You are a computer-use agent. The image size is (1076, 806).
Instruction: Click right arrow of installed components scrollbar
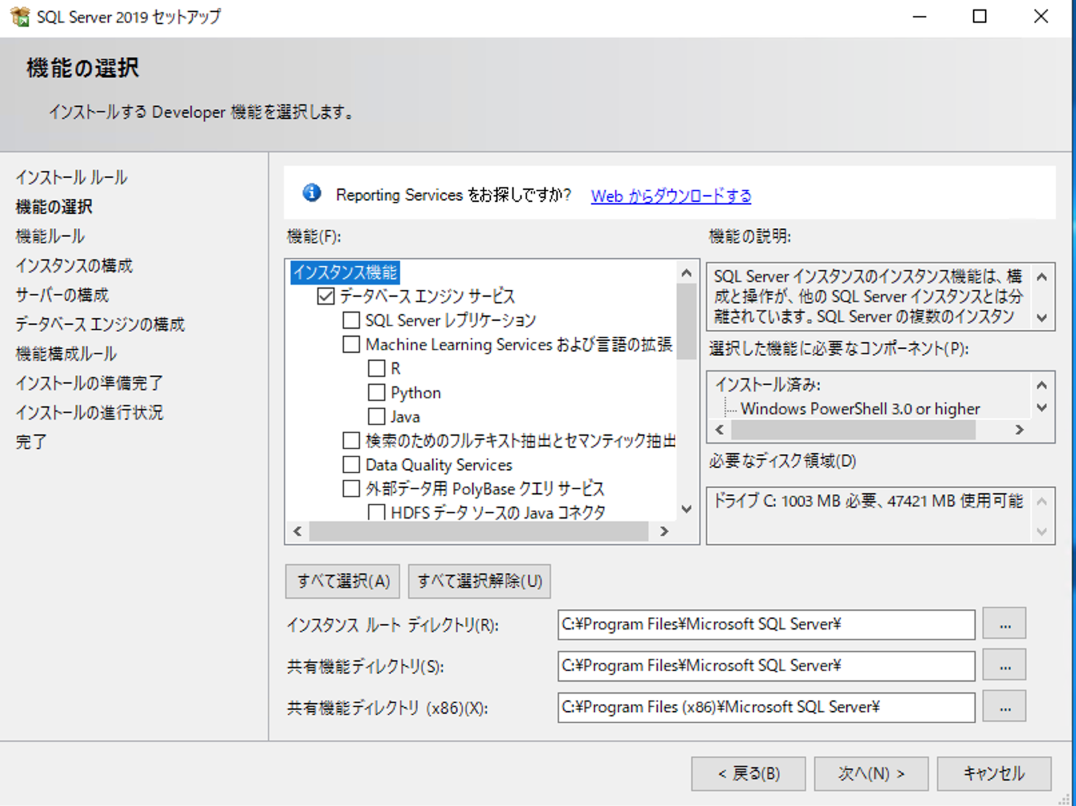pyautogui.click(x=1019, y=429)
